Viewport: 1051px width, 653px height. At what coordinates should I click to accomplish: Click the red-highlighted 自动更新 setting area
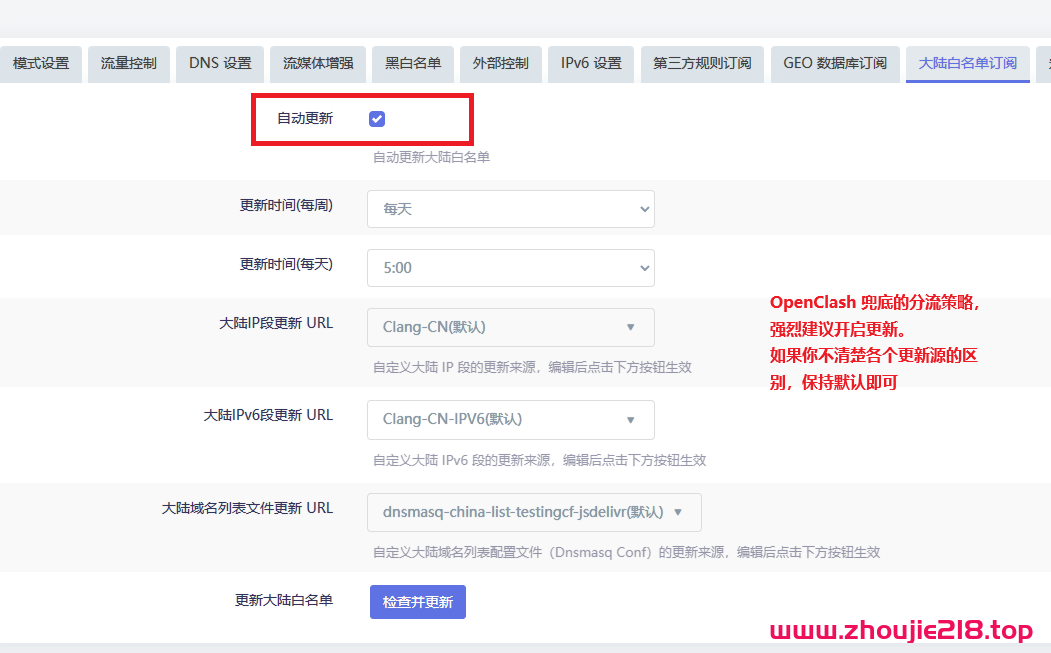362,119
